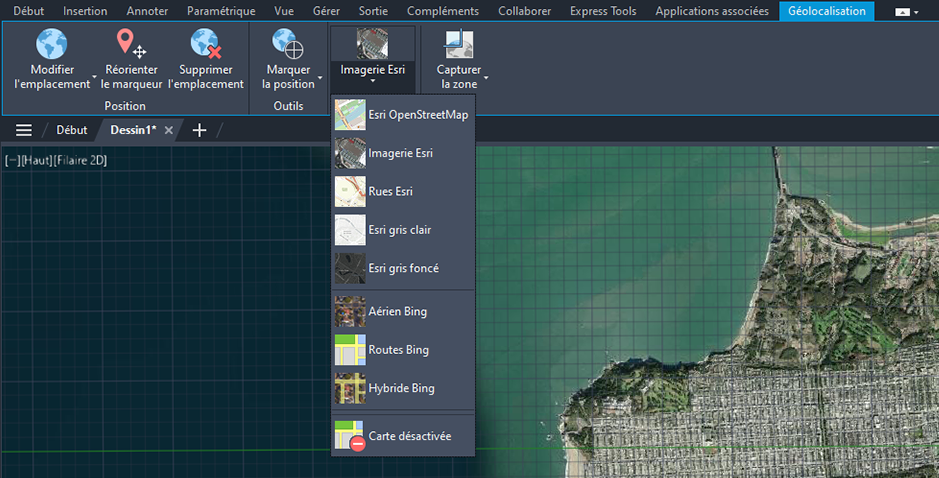939x478 pixels.
Task: Click the Supprimer l'emplacement globe icon
Action: point(205,44)
